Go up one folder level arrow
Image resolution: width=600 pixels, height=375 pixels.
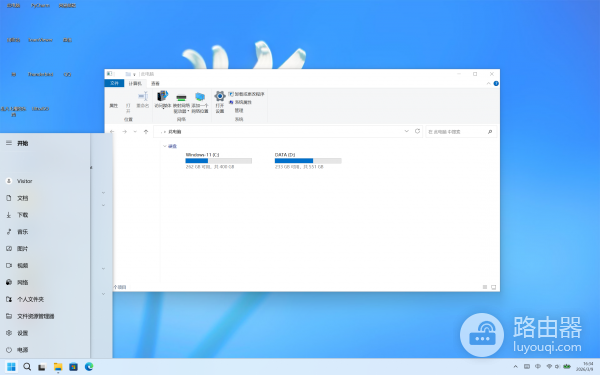[x=146, y=132]
